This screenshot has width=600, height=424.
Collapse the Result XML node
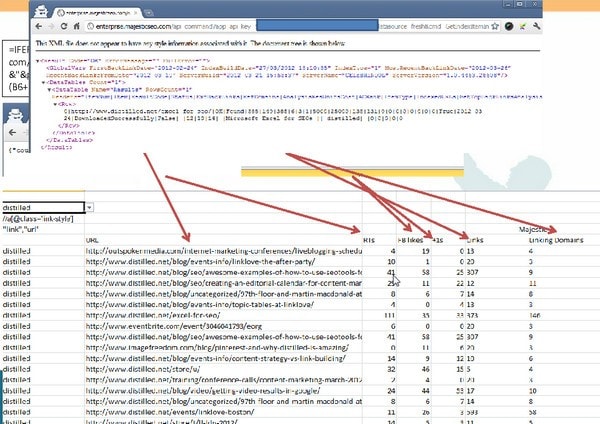pos(38,61)
